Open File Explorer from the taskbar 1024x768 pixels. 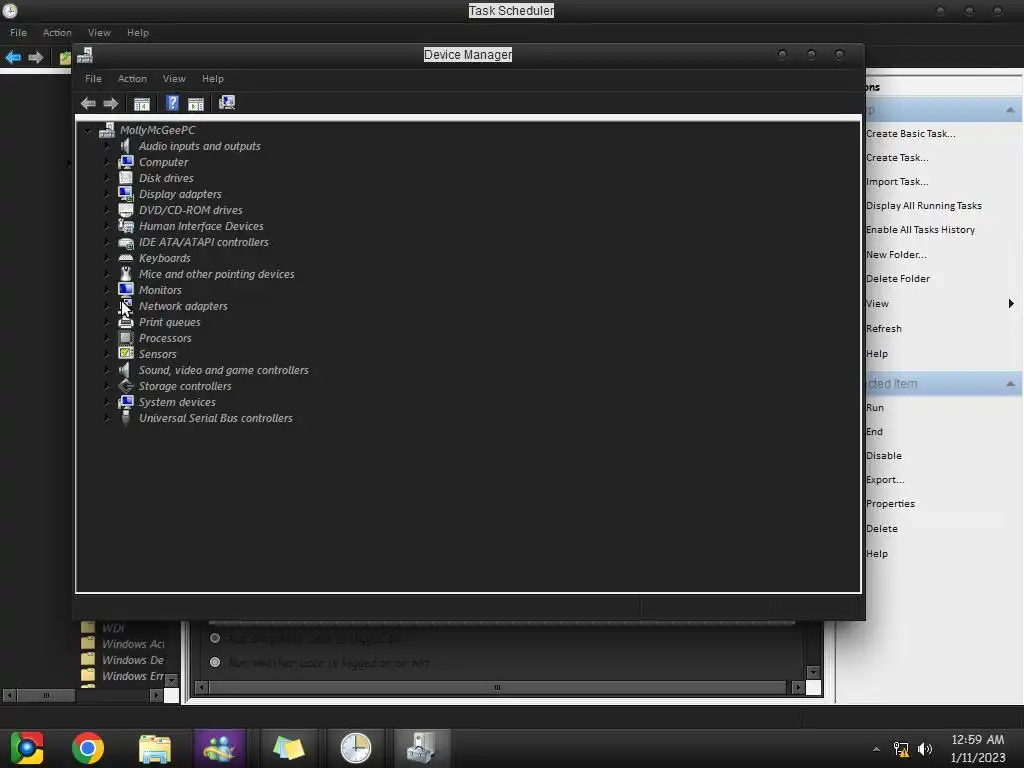[x=155, y=748]
